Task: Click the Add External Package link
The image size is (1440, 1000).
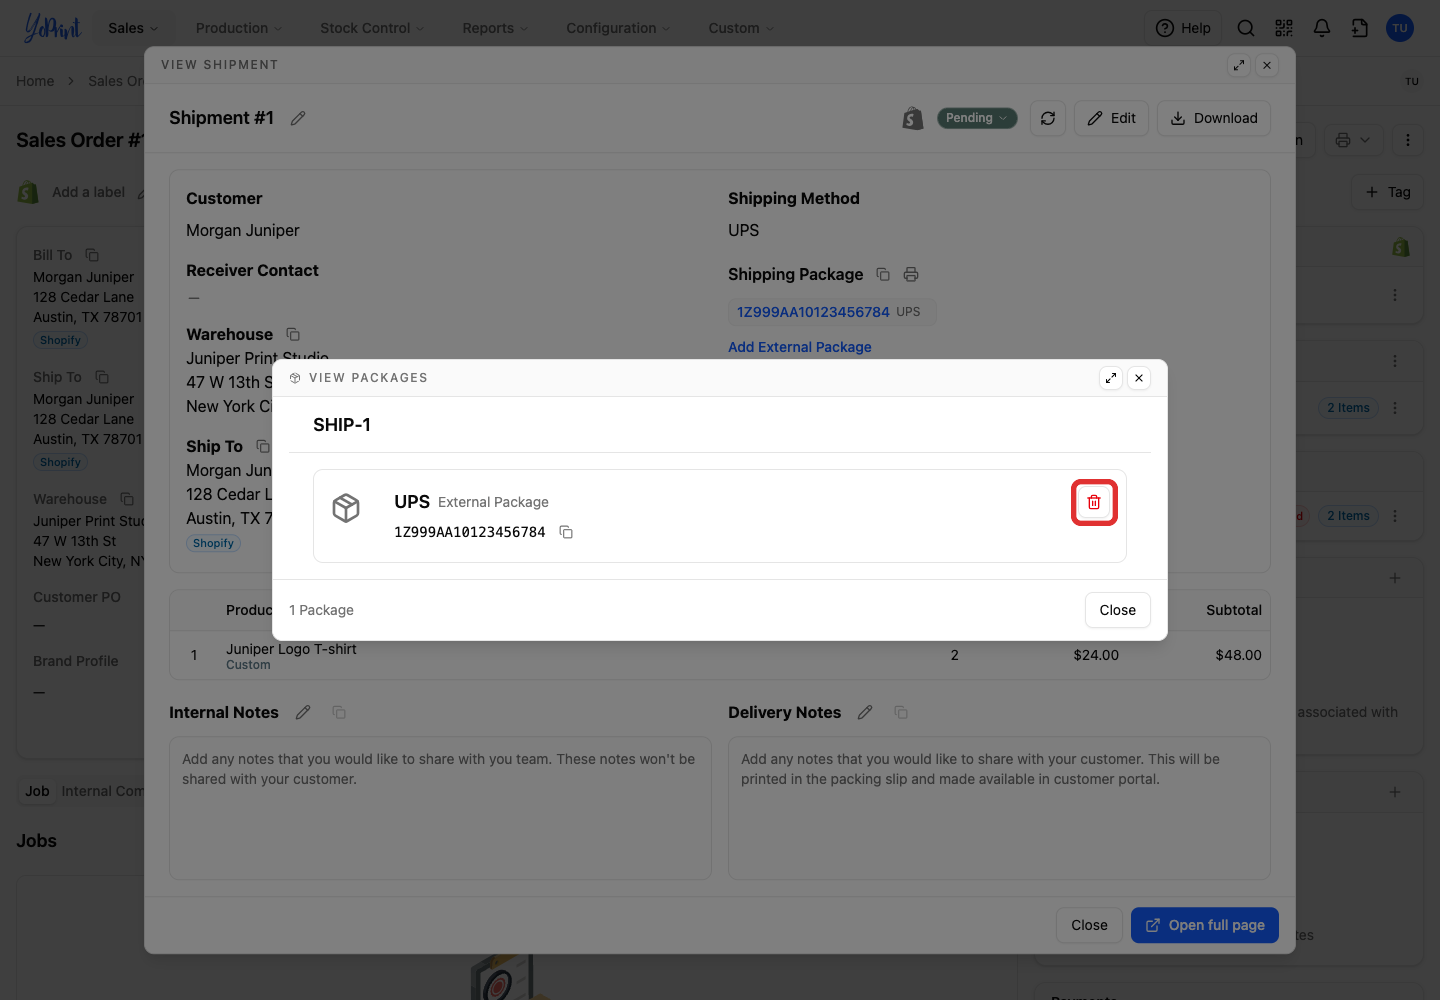Action: (800, 347)
